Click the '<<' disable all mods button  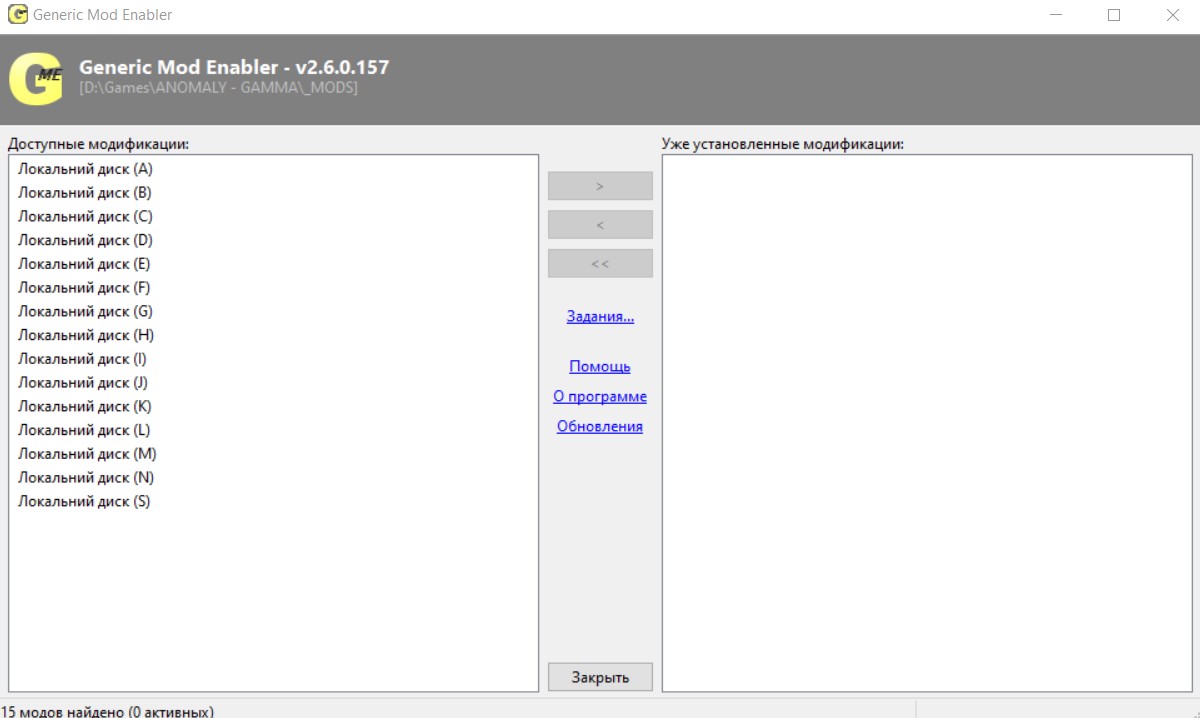coord(600,264)
